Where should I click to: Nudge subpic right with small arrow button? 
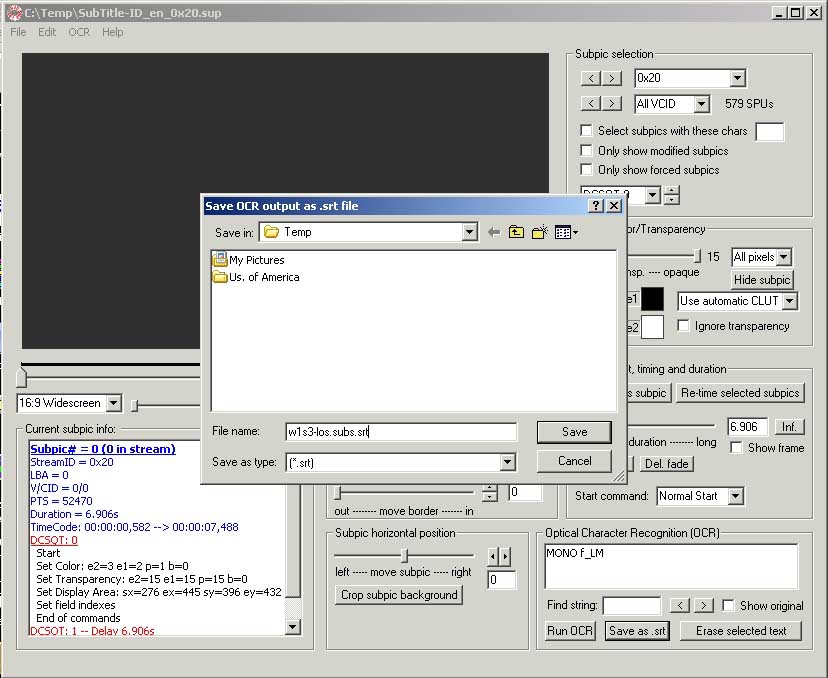(505, 556)
